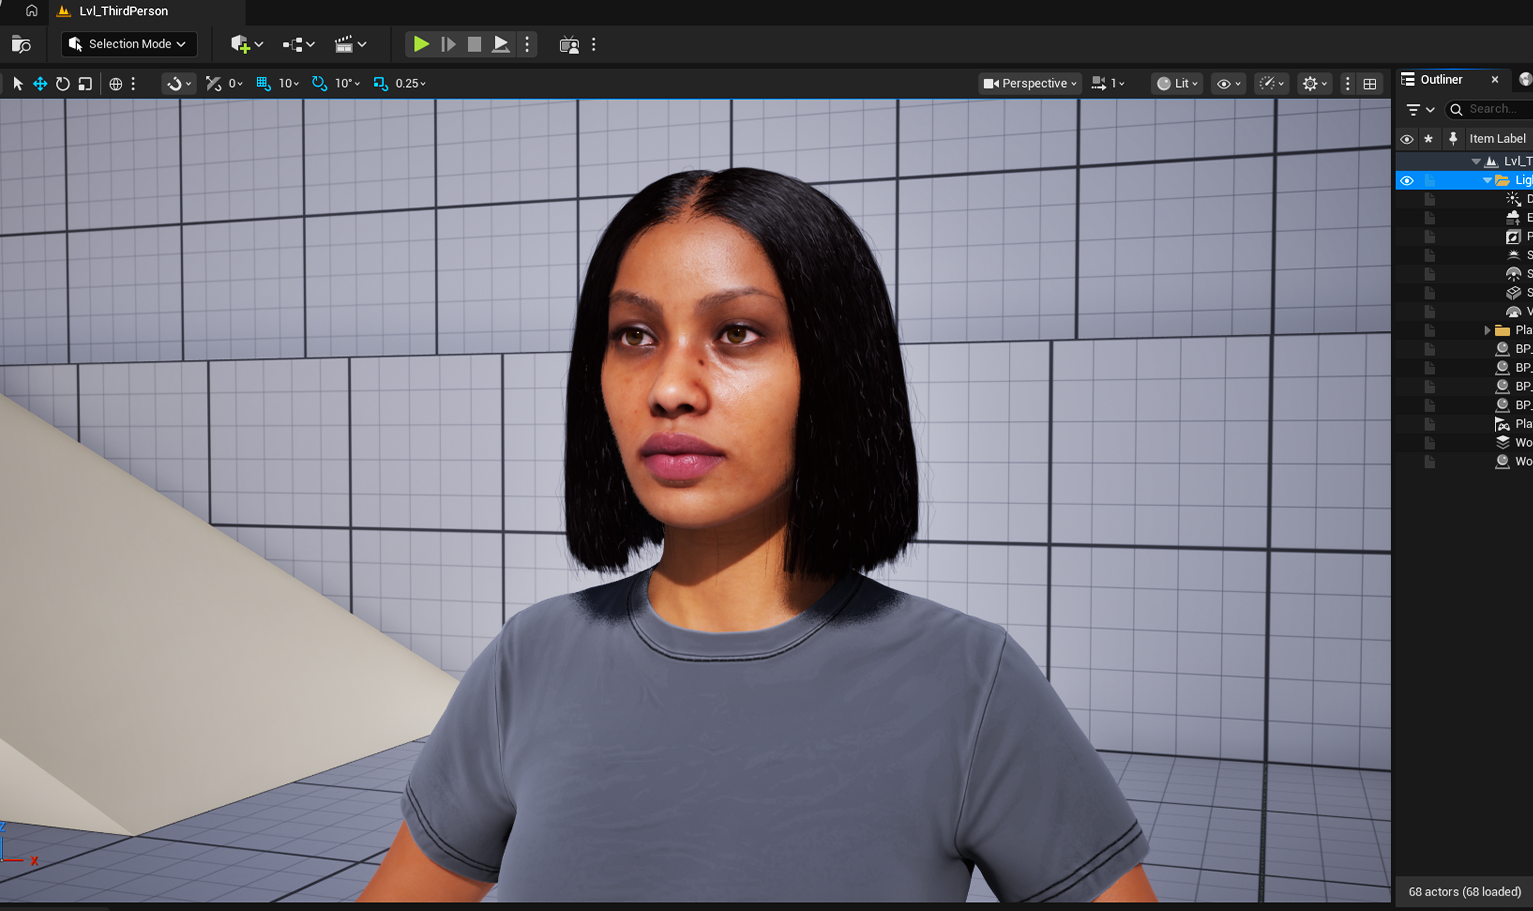Collapse the Lvl_T root in the Outliner
1533x911 pixels.
1476,160
